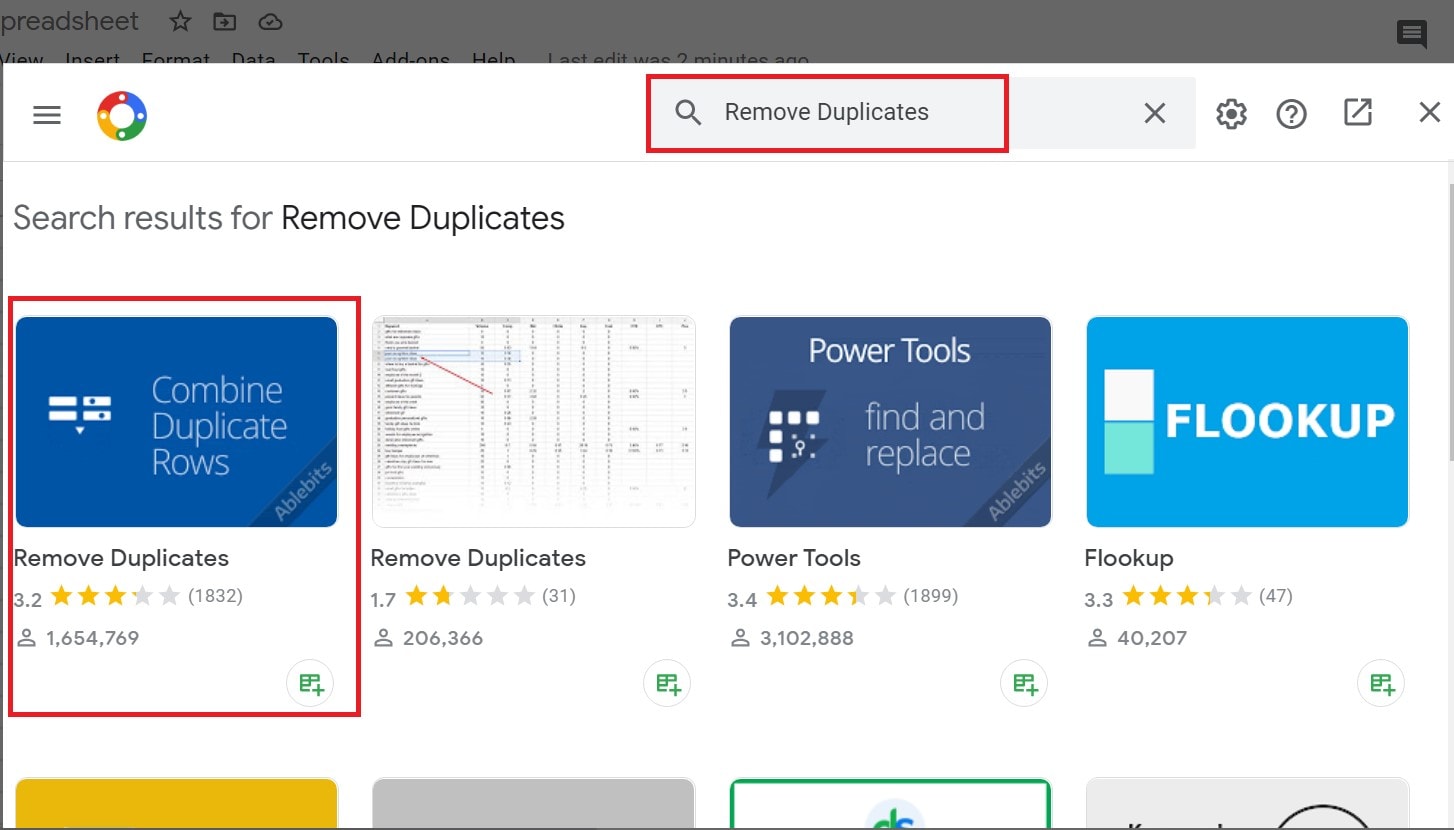Install the Ablebits Remove Duplicates add-on
This screenshot has width=1454, height=830.
[x=310, y=683]
